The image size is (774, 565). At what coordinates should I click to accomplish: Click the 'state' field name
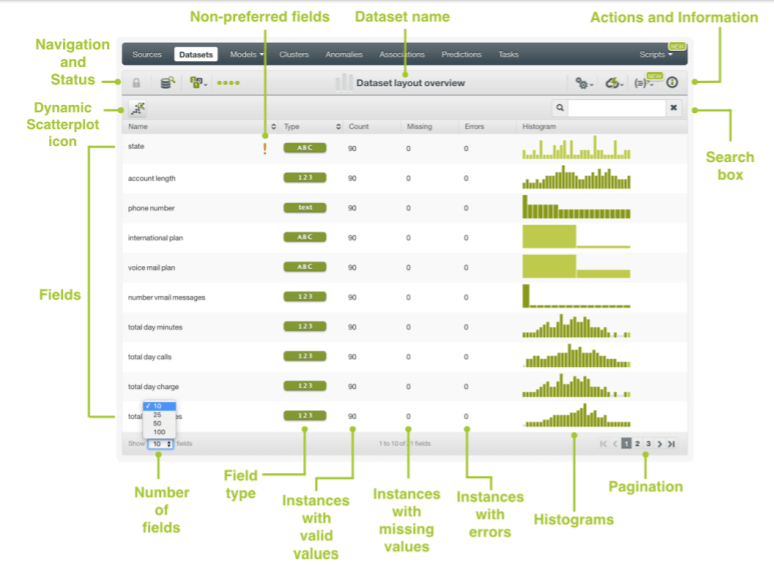[x=136, y=147]
